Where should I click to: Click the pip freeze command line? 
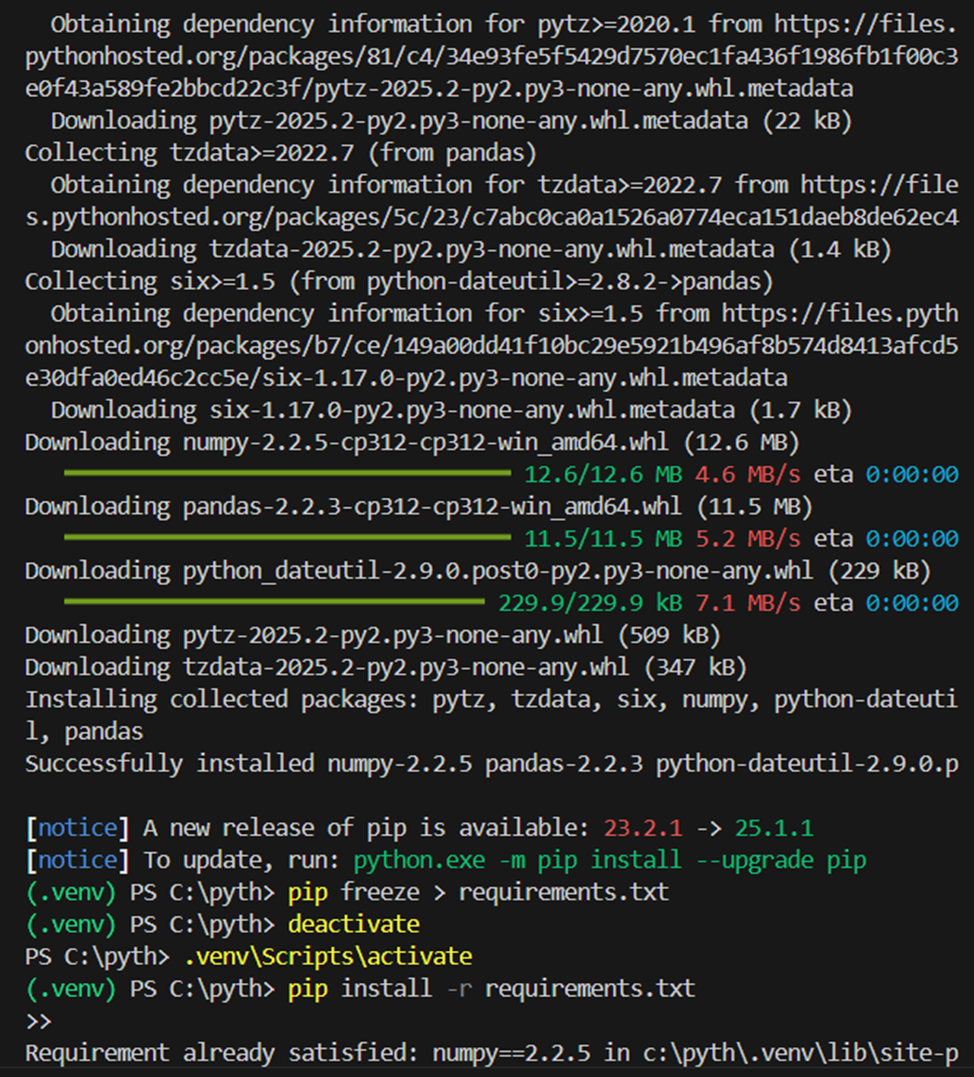(x=478, y=892)
